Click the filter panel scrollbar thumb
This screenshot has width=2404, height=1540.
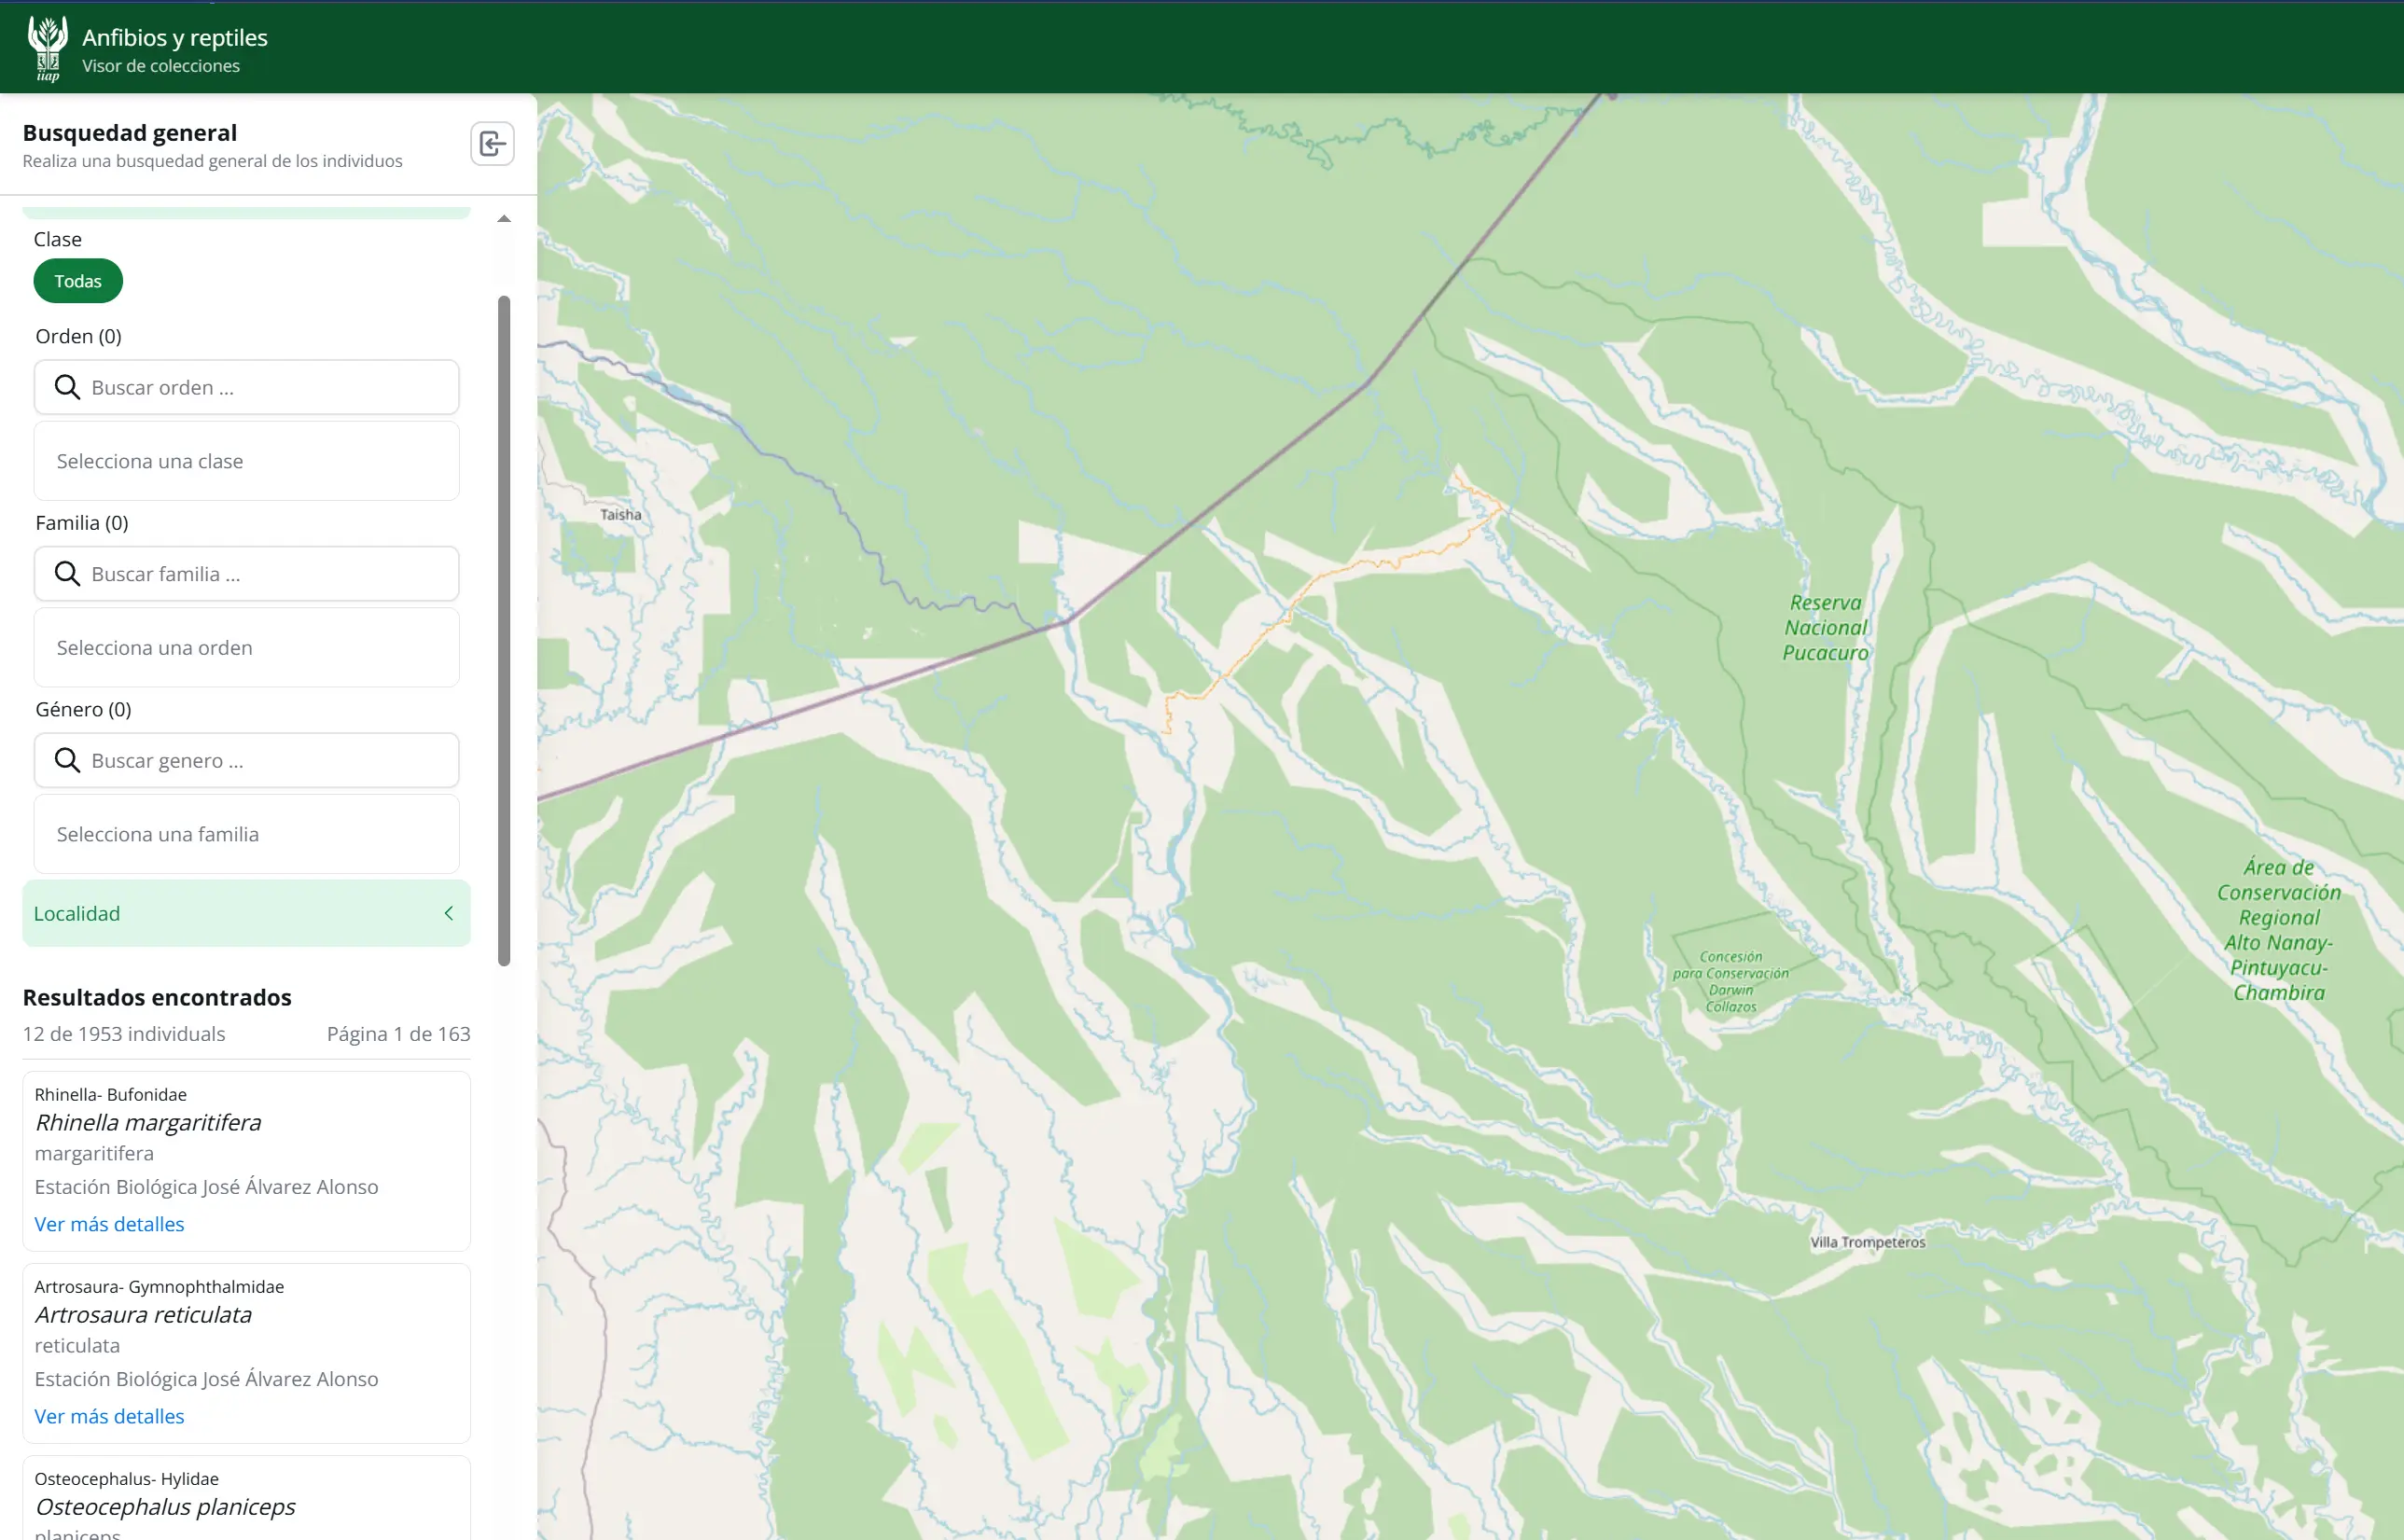[504, 630]
